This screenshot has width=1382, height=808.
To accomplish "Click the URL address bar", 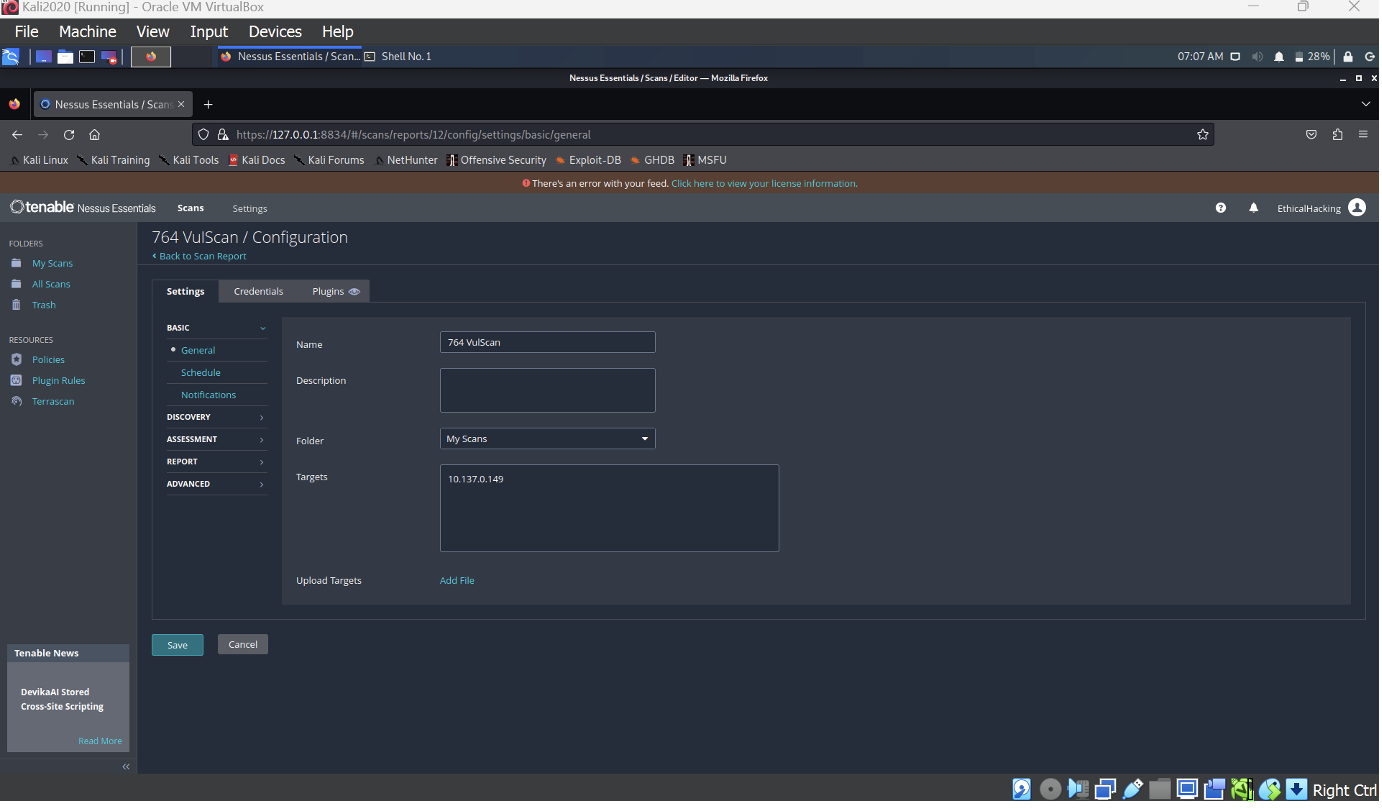I will pyautogui.click(x=702, y=134).
